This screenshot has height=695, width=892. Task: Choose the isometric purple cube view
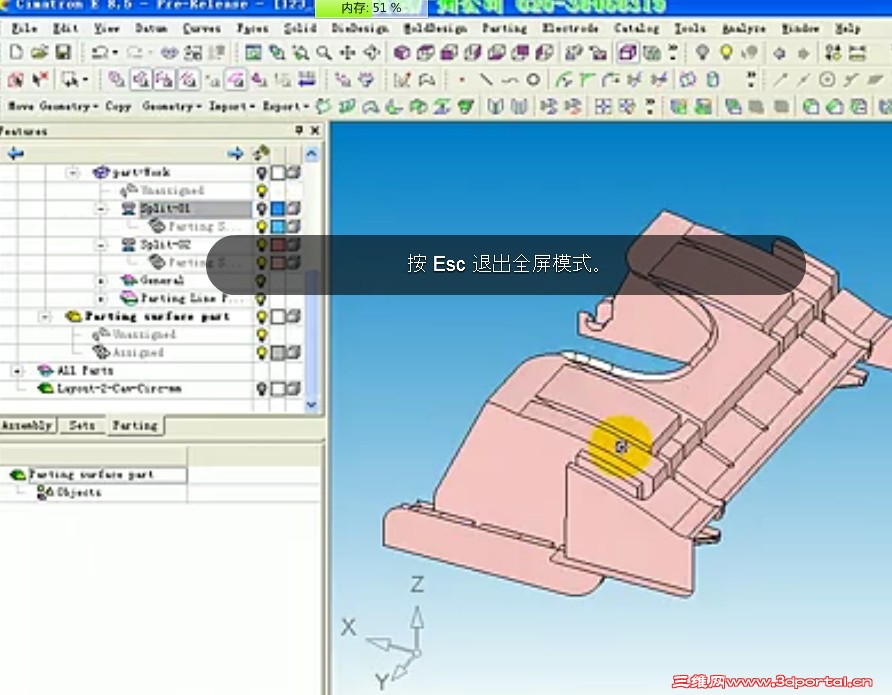(x=402, y=53)
